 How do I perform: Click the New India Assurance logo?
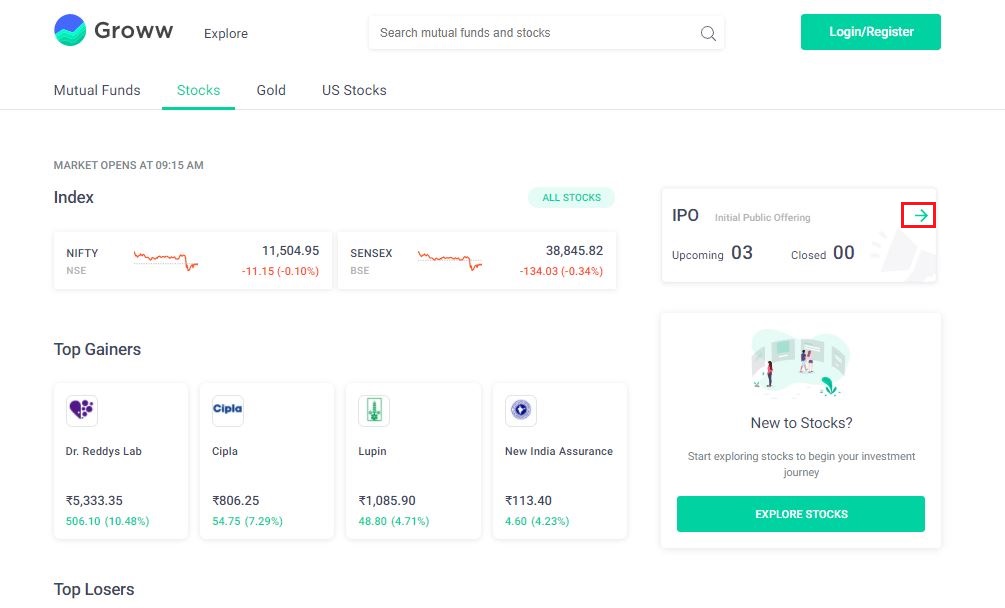520,411
